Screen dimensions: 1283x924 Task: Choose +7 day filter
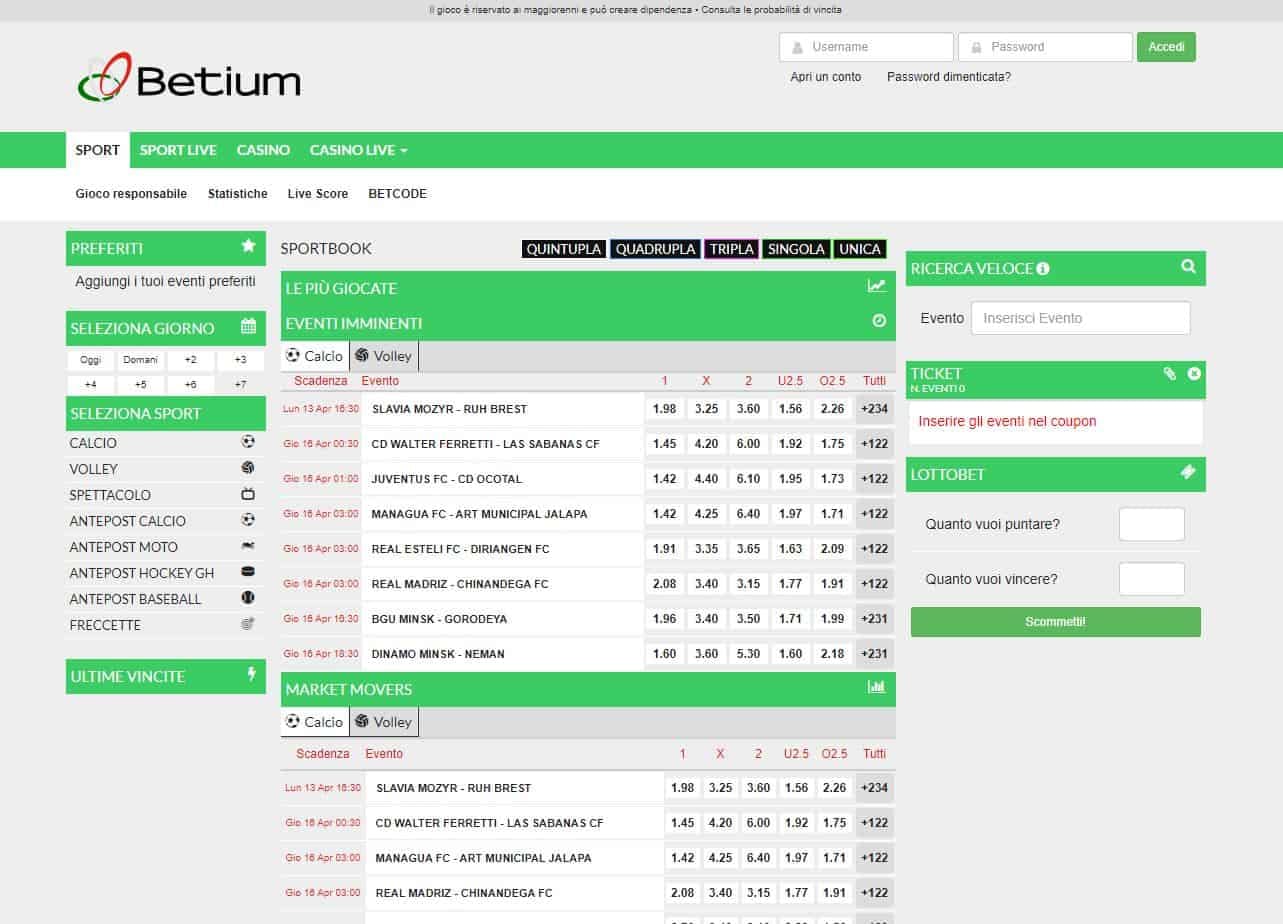[240, 384]
